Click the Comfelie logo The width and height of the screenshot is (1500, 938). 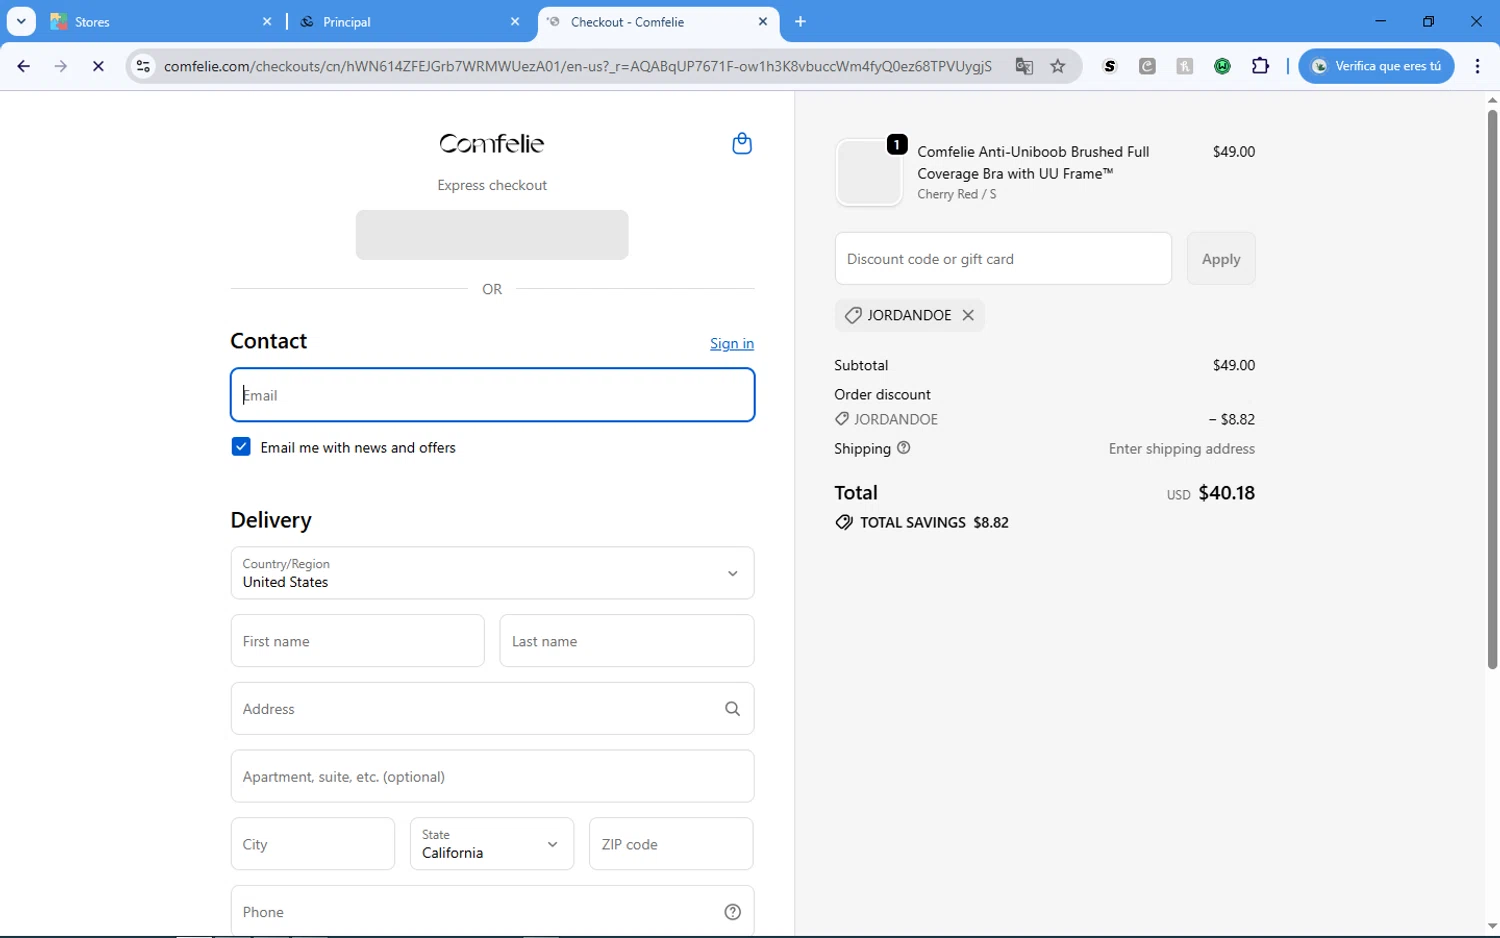(492, 144)
